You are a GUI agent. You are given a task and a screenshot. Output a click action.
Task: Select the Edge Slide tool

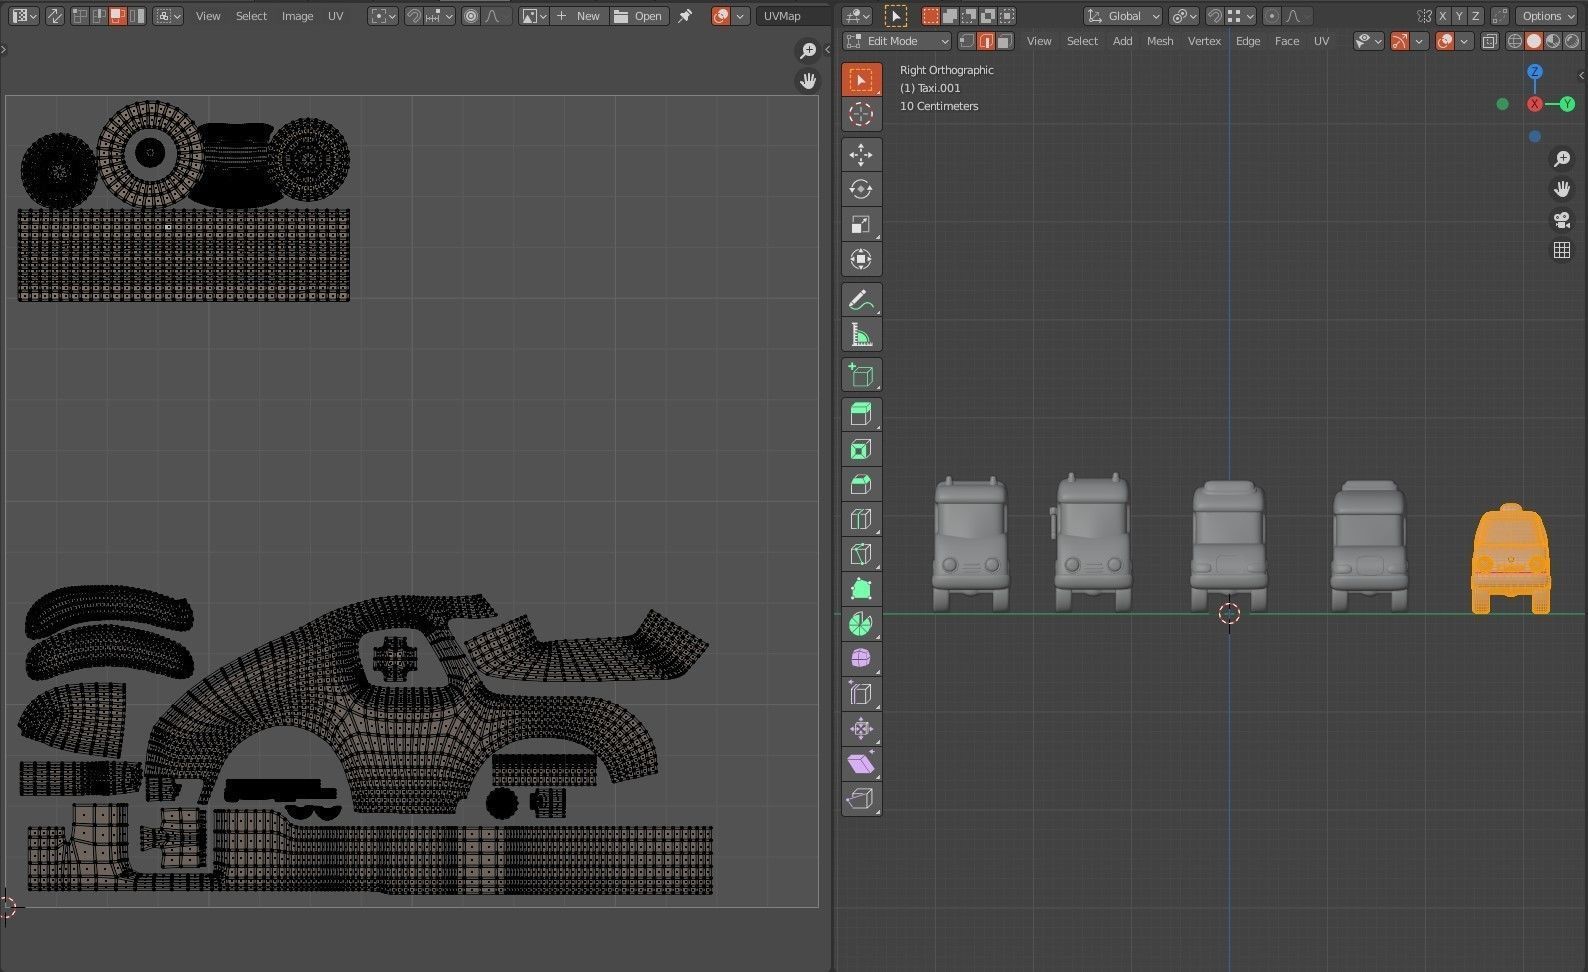(861, 694)
